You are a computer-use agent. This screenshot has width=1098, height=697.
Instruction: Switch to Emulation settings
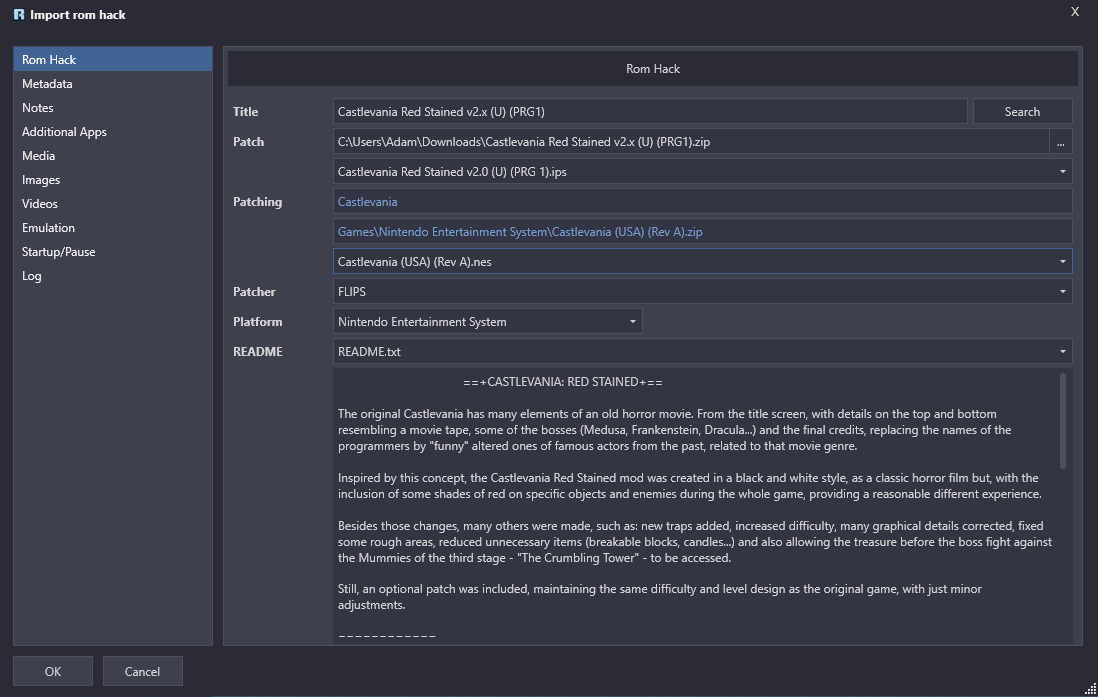(113, 228)
